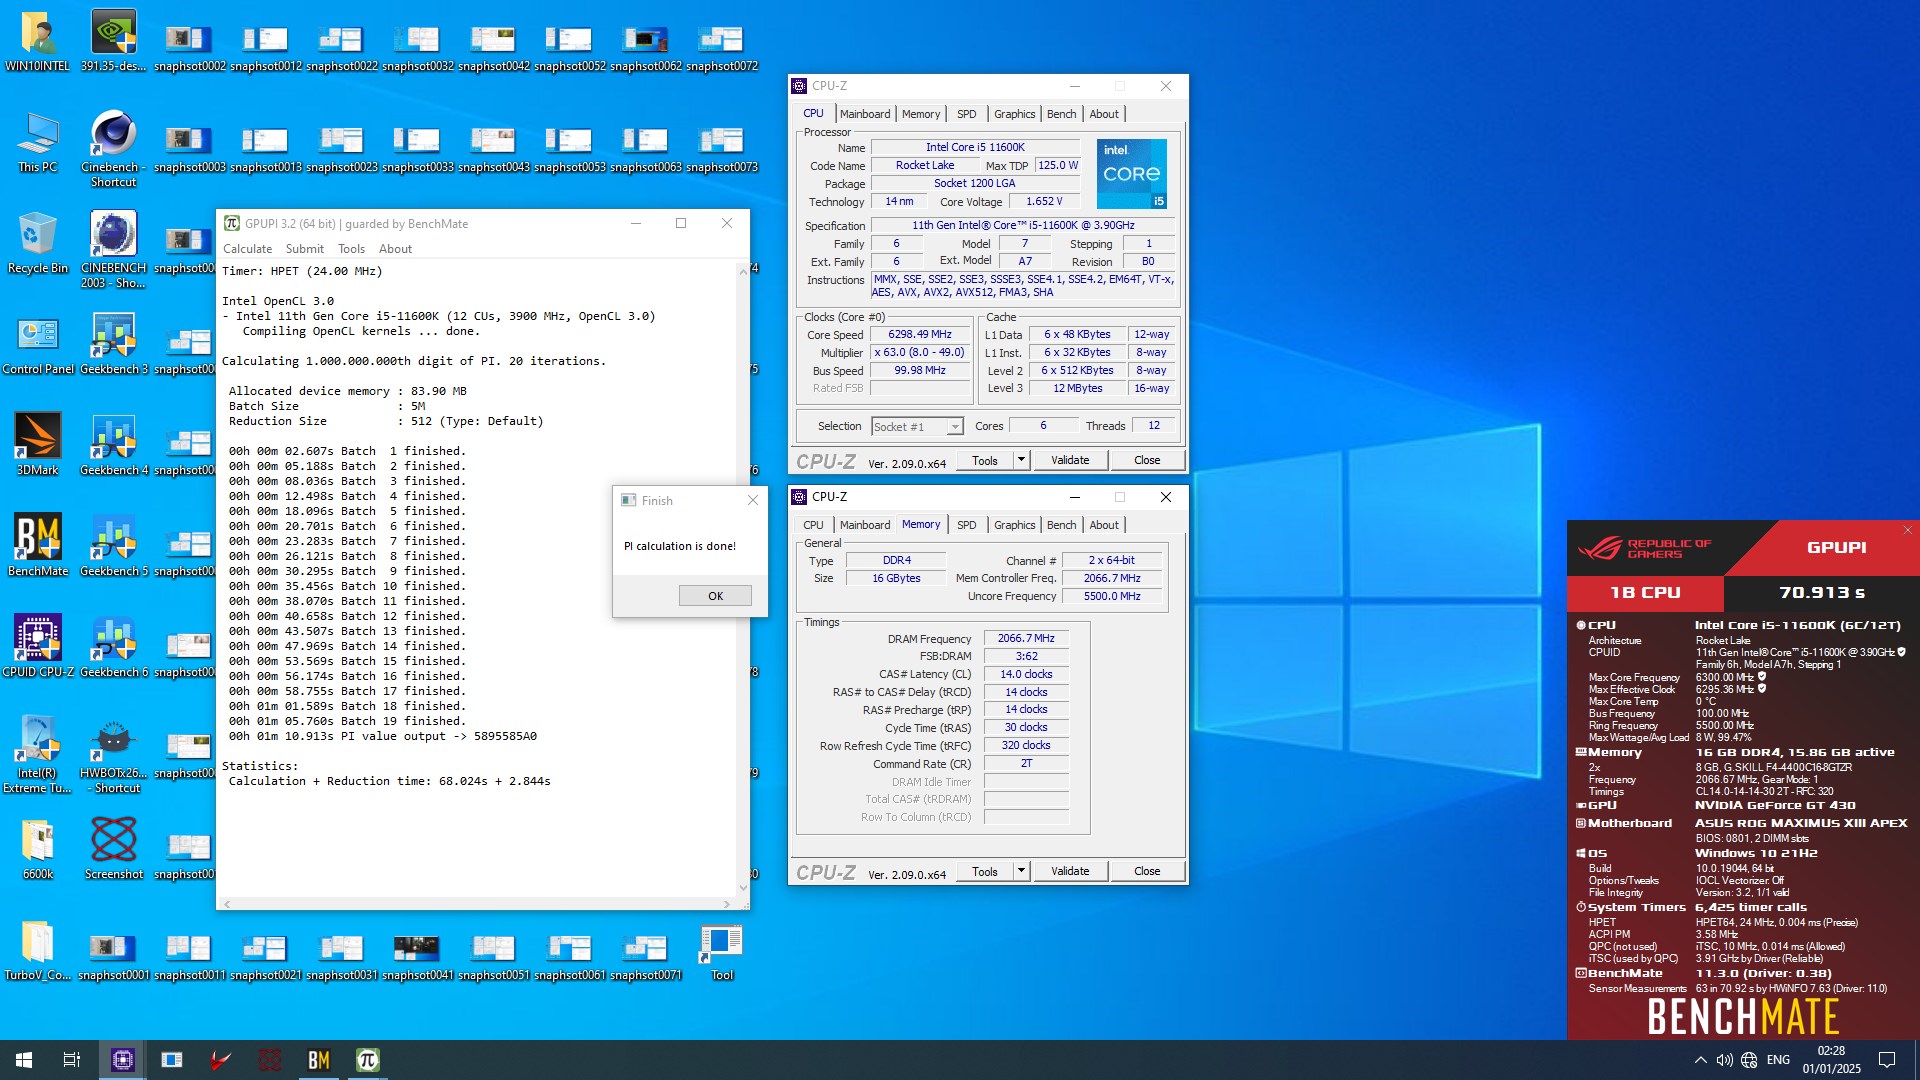Click Validate in the Memory CPU-Z window
The height and width of the screenshot is (1080, 1920).
pos(1070,871)
